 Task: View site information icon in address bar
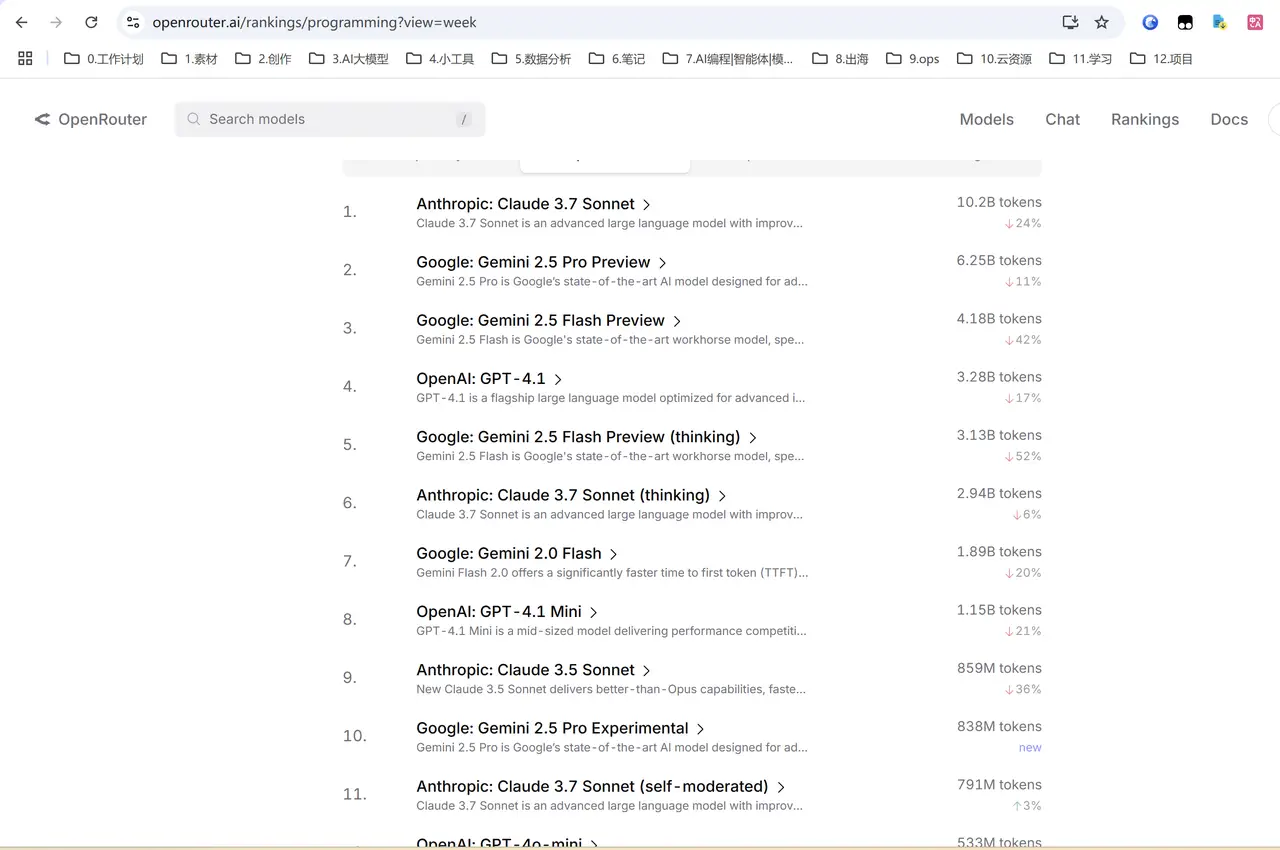tap(133, 22)
